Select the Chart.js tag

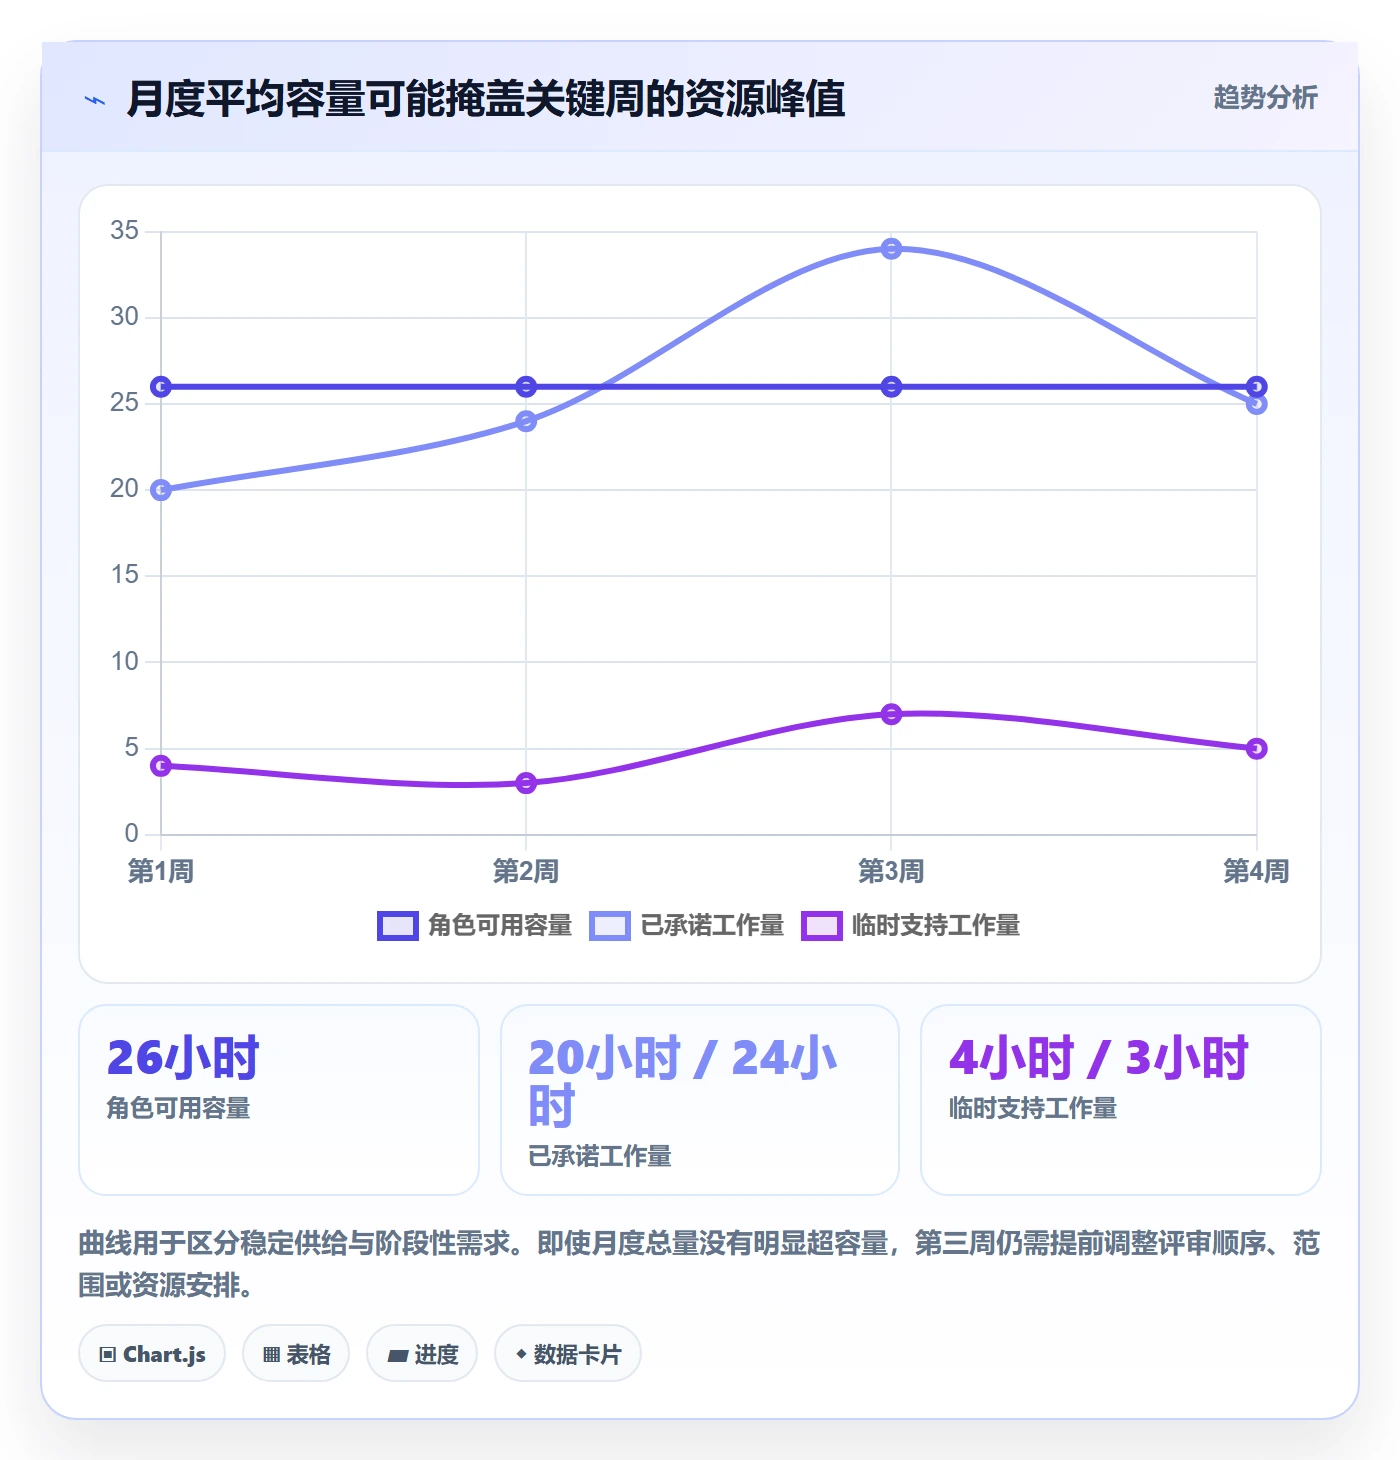(152, 1354)
